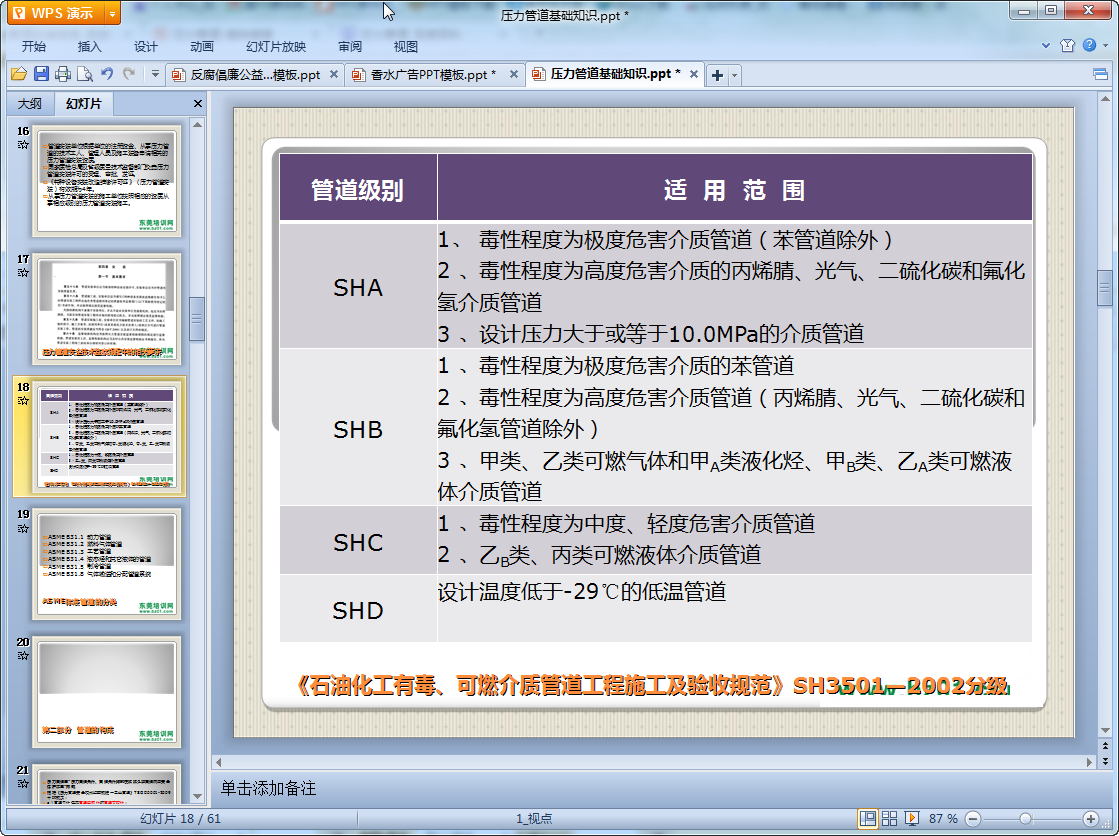The width and height of the screenshot is (1119, 836).
Task: Click the Redo arrow icon
Action: [x=129, y=73]
